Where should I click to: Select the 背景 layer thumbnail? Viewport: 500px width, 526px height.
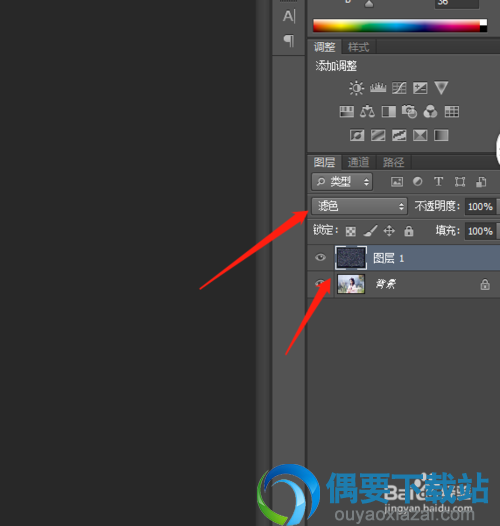pos(351,284)
